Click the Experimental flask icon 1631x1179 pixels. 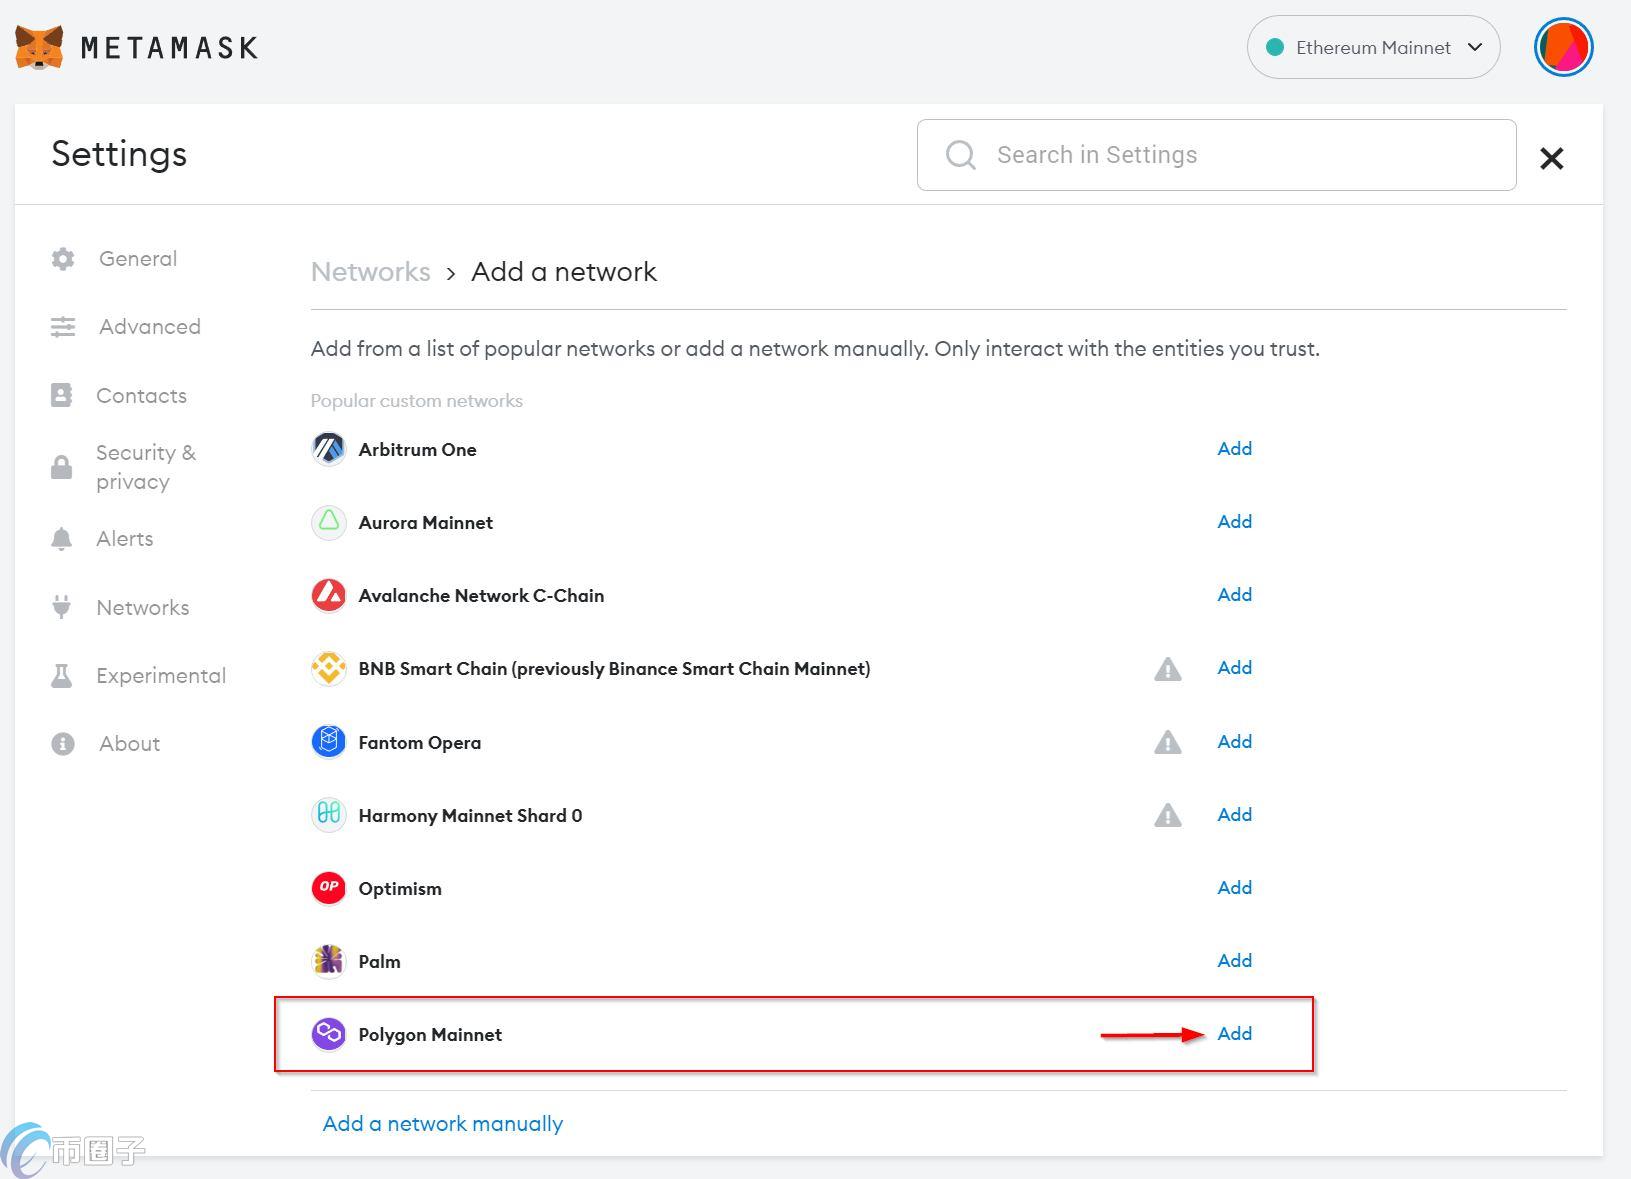(61, 676)
